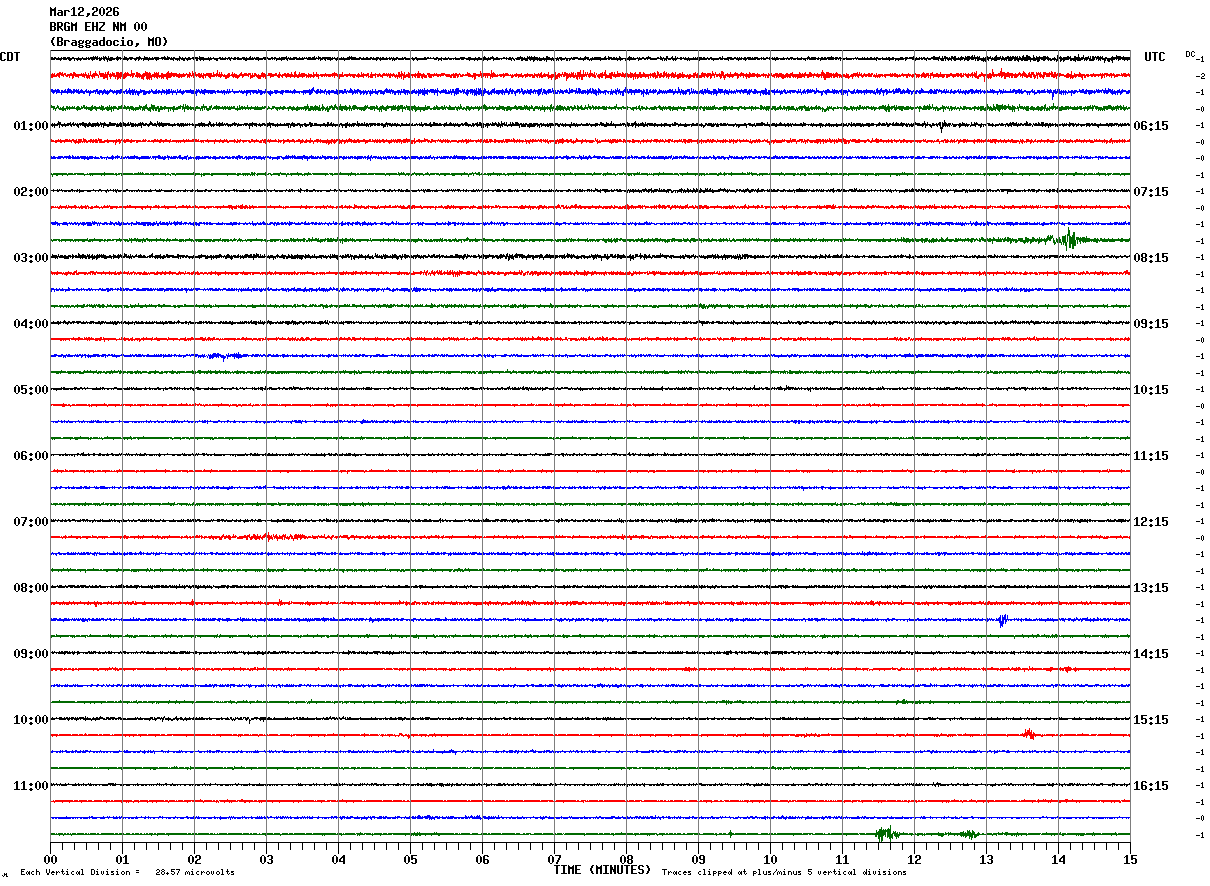Select the BRGM EHZ NM 00 station code

tap(98, 27)
